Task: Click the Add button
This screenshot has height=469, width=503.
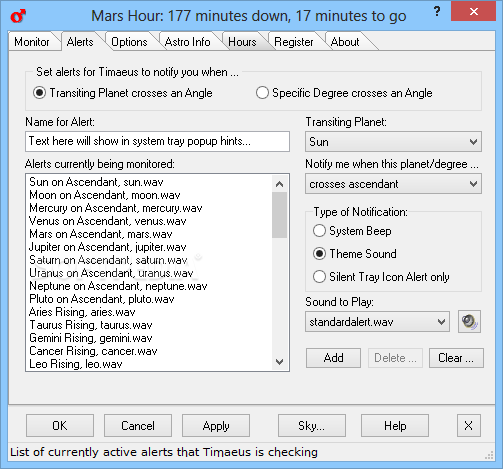Action: 333,358
